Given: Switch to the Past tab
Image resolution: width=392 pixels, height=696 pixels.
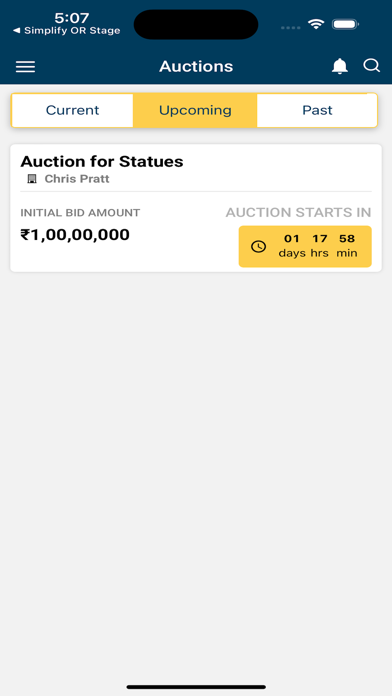Looking at the screenshot, I should coord(317,110).
